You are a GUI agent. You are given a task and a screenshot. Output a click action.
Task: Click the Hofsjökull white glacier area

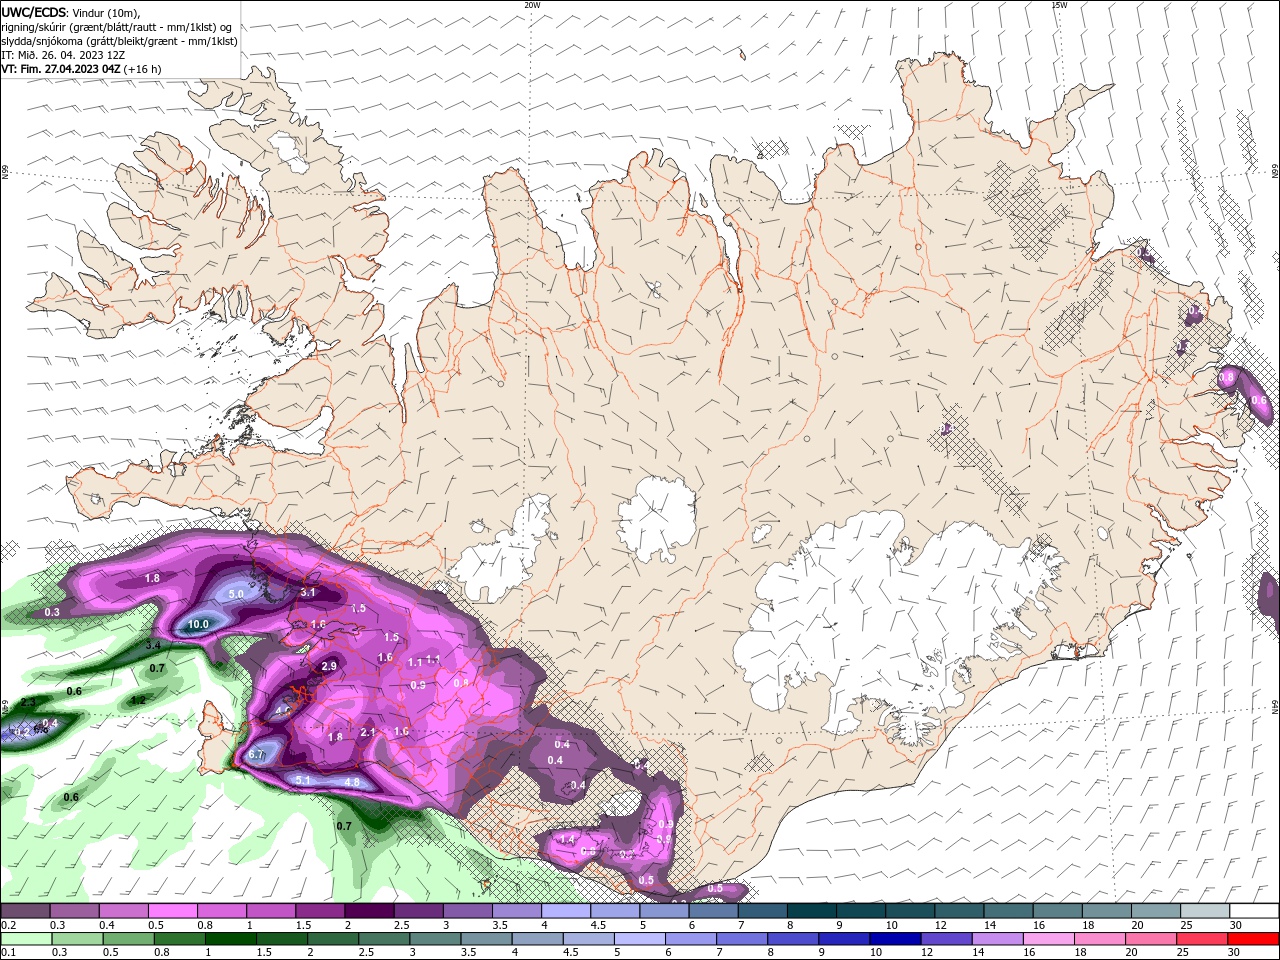click(x=657, y=518)
